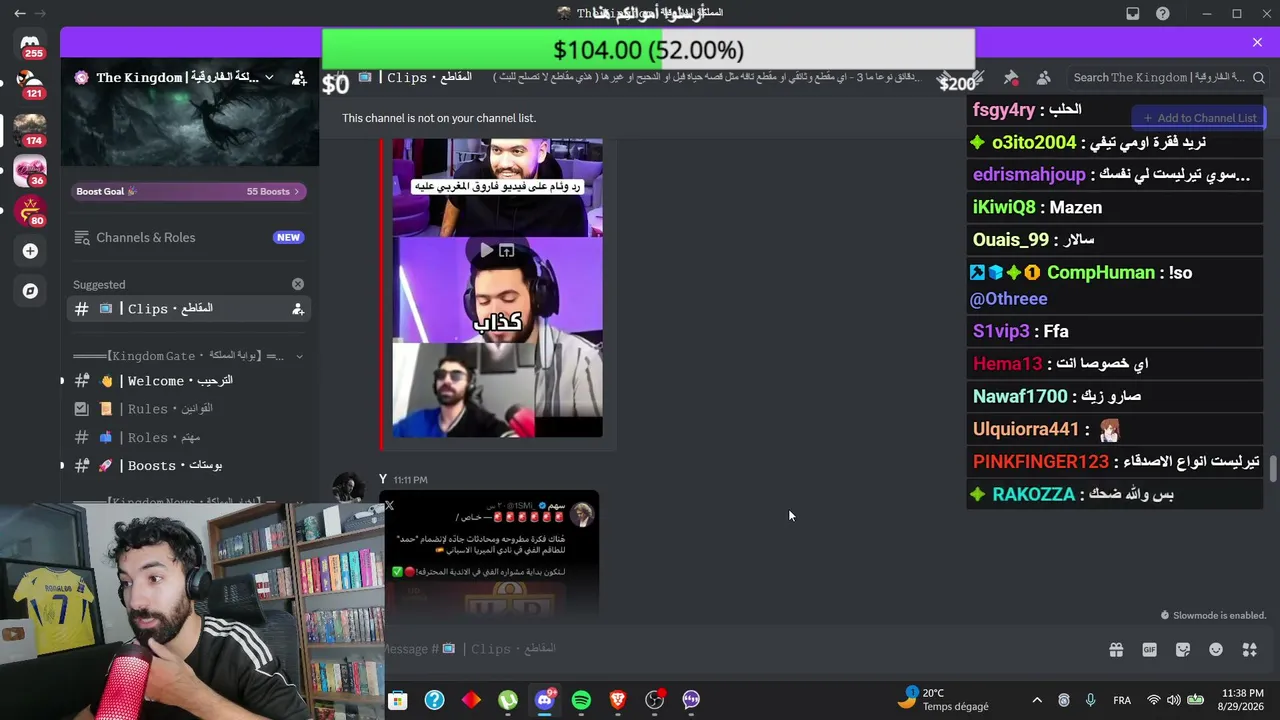Show hidden system tray icons
Screen dimensions: 1280x720
coord(1037,700)
